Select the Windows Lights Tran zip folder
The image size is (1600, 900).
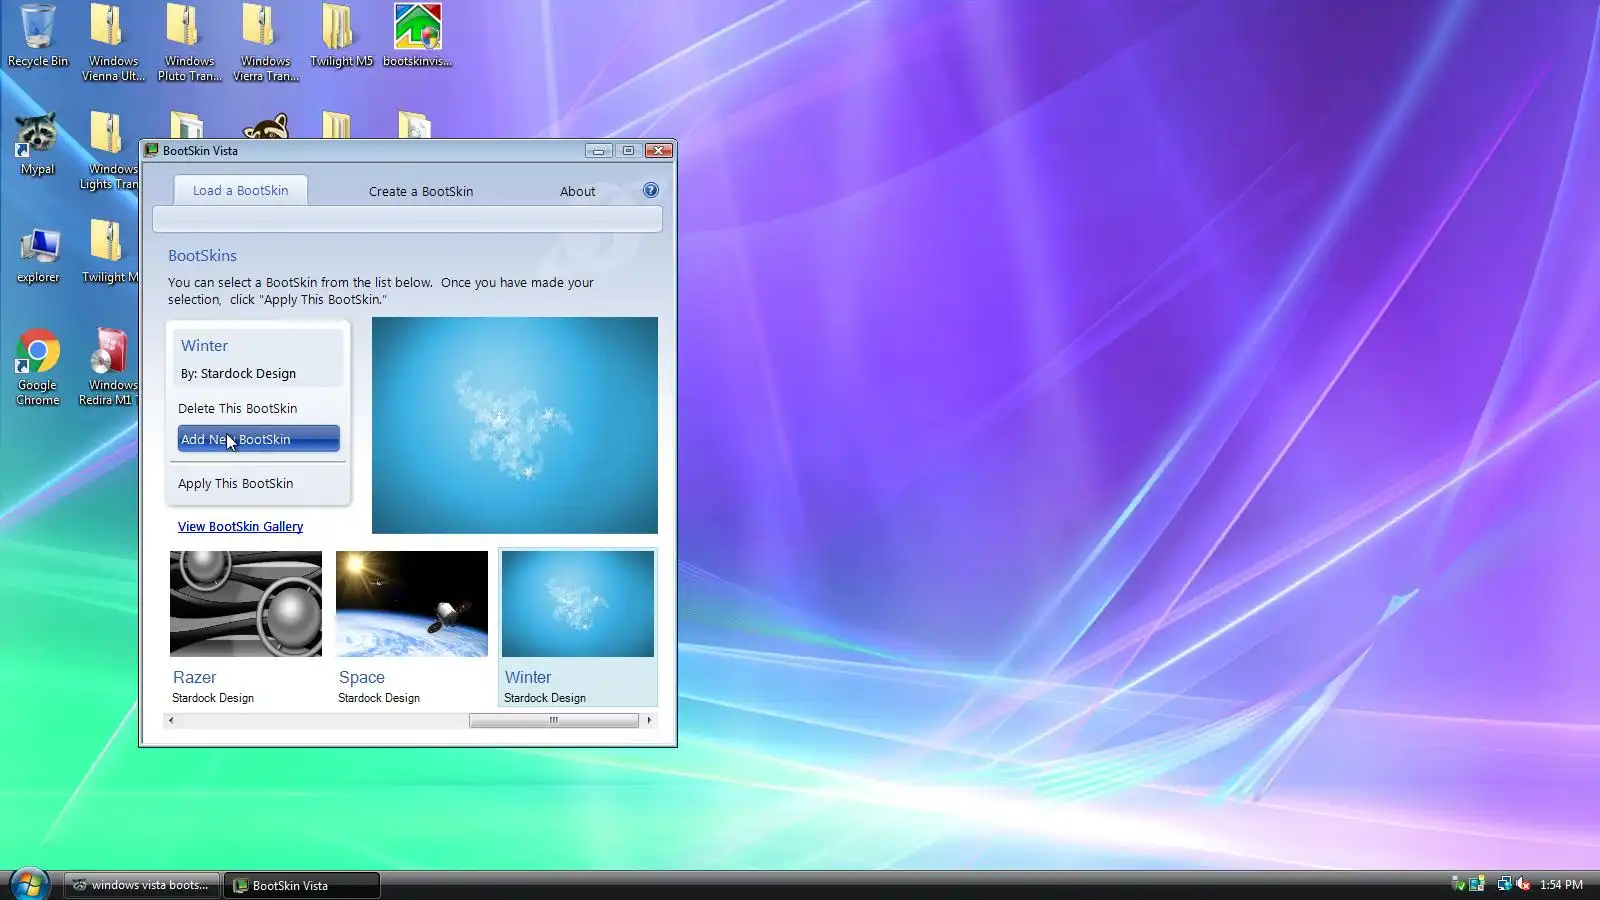pos(108,150)
